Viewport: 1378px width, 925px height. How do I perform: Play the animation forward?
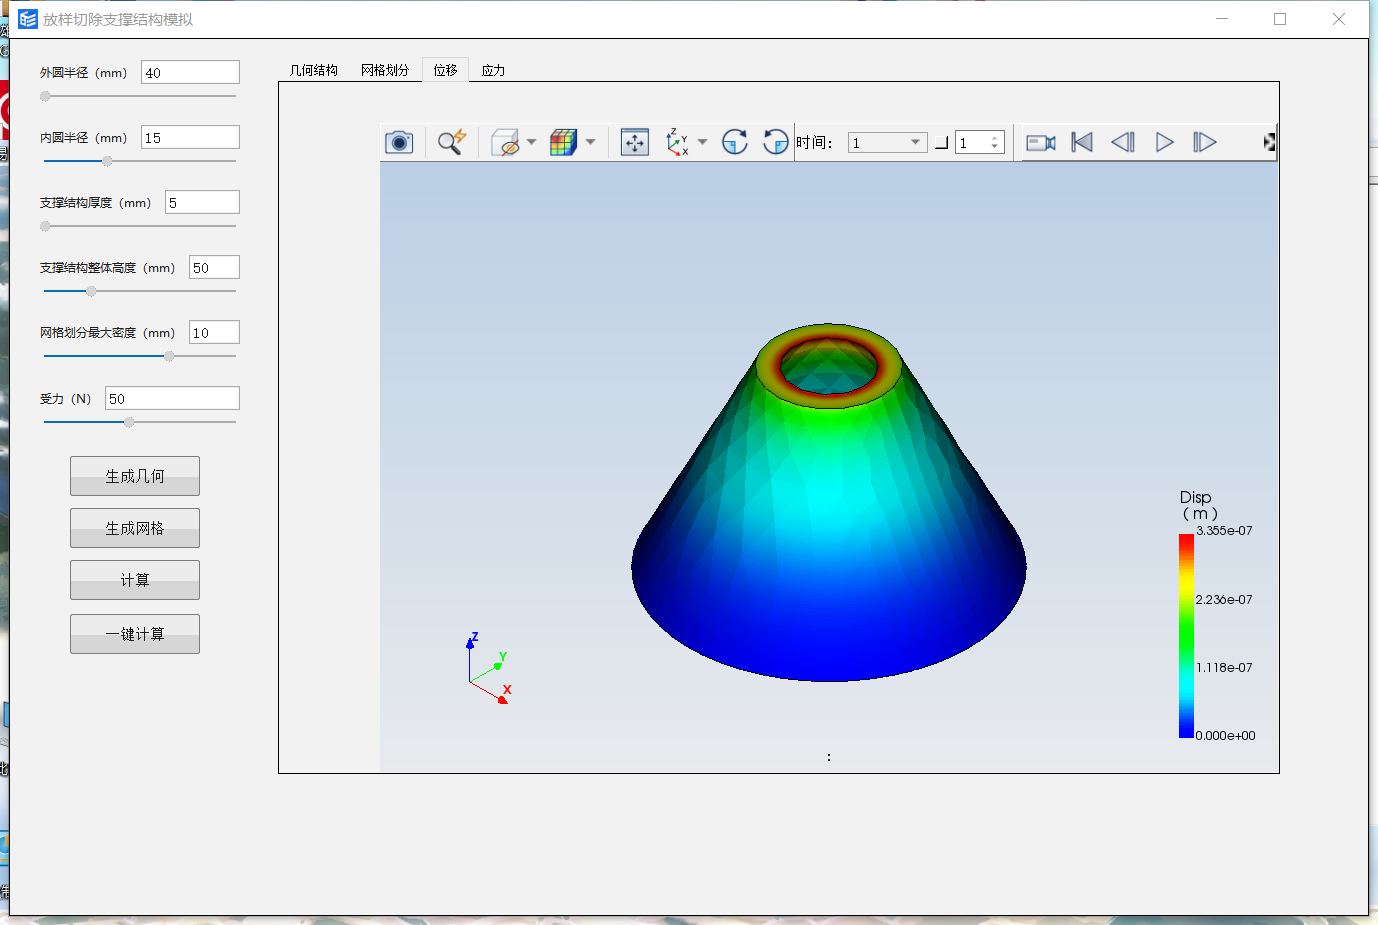pos(1164,143)
